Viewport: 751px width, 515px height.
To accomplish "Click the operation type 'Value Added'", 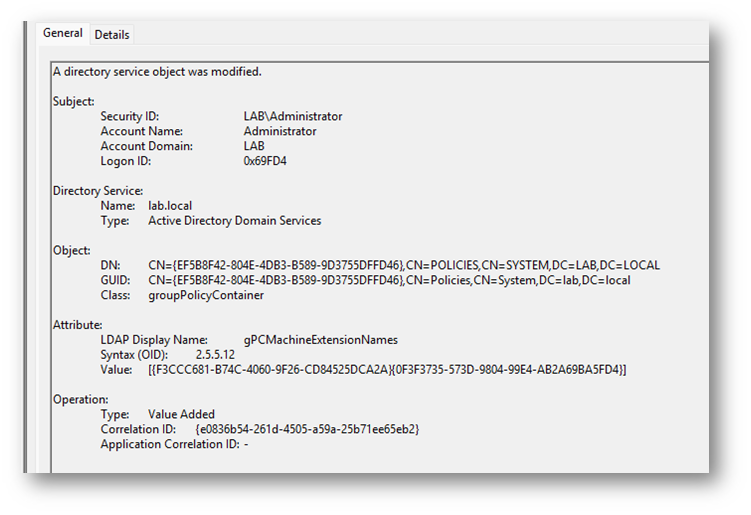I will click(x=181, y=414).
